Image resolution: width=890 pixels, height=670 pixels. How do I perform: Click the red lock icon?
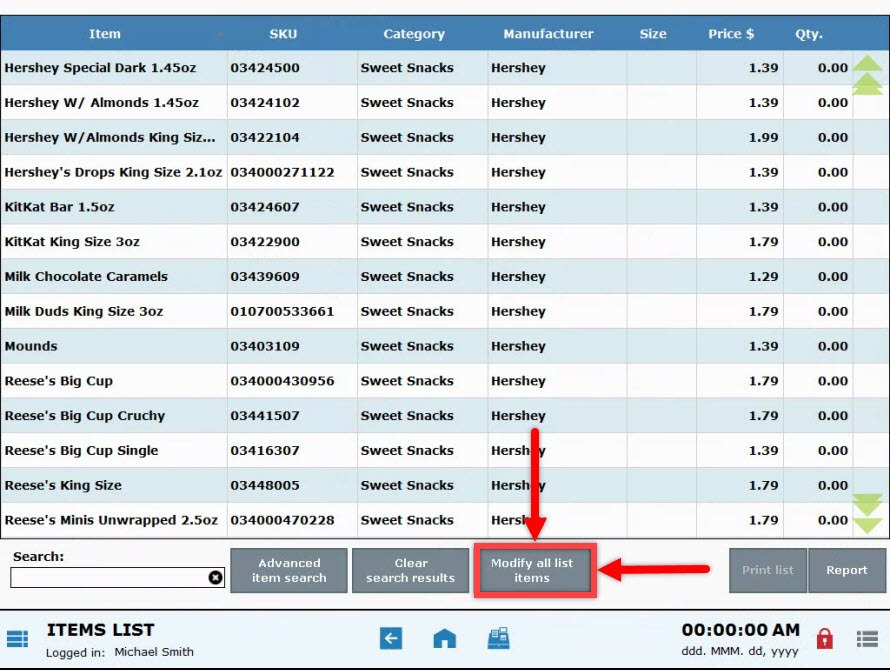click(824, 637)
